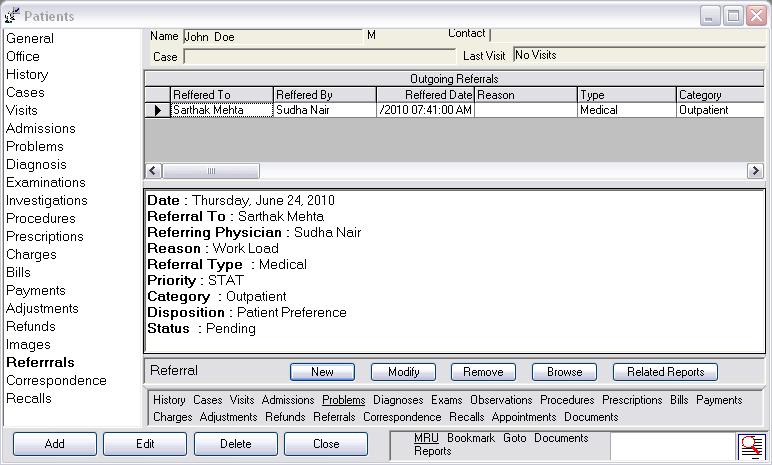Click the Add button
This screenshot has height=465, width=772.
[x=55, y=444]
